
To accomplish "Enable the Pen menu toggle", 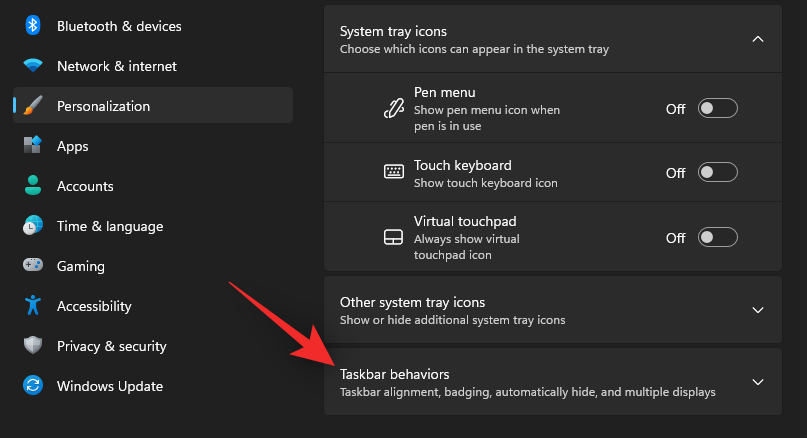I will tap(717, 109).
